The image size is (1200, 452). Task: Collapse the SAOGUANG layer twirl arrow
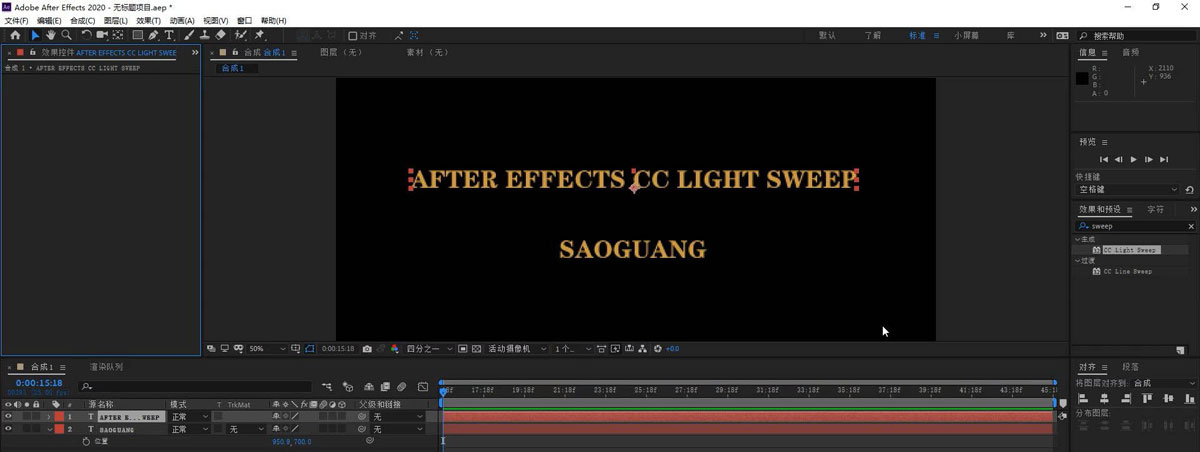coord(48,428)
